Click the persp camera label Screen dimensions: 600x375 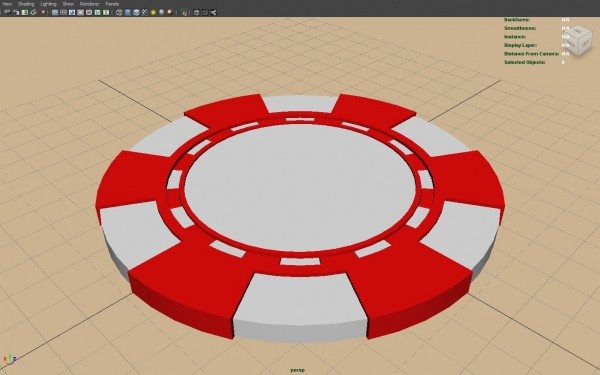pos(297,370)
